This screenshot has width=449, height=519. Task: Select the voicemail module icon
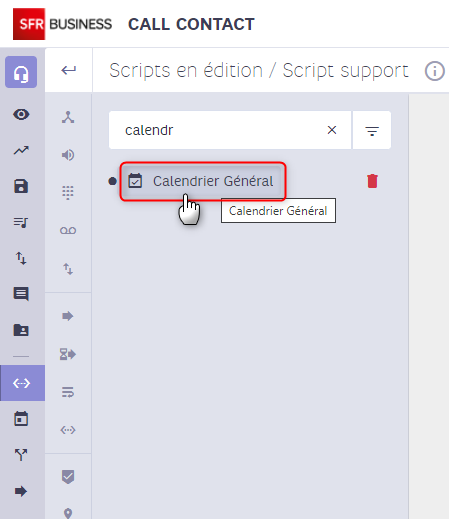(x=68, y=230)
